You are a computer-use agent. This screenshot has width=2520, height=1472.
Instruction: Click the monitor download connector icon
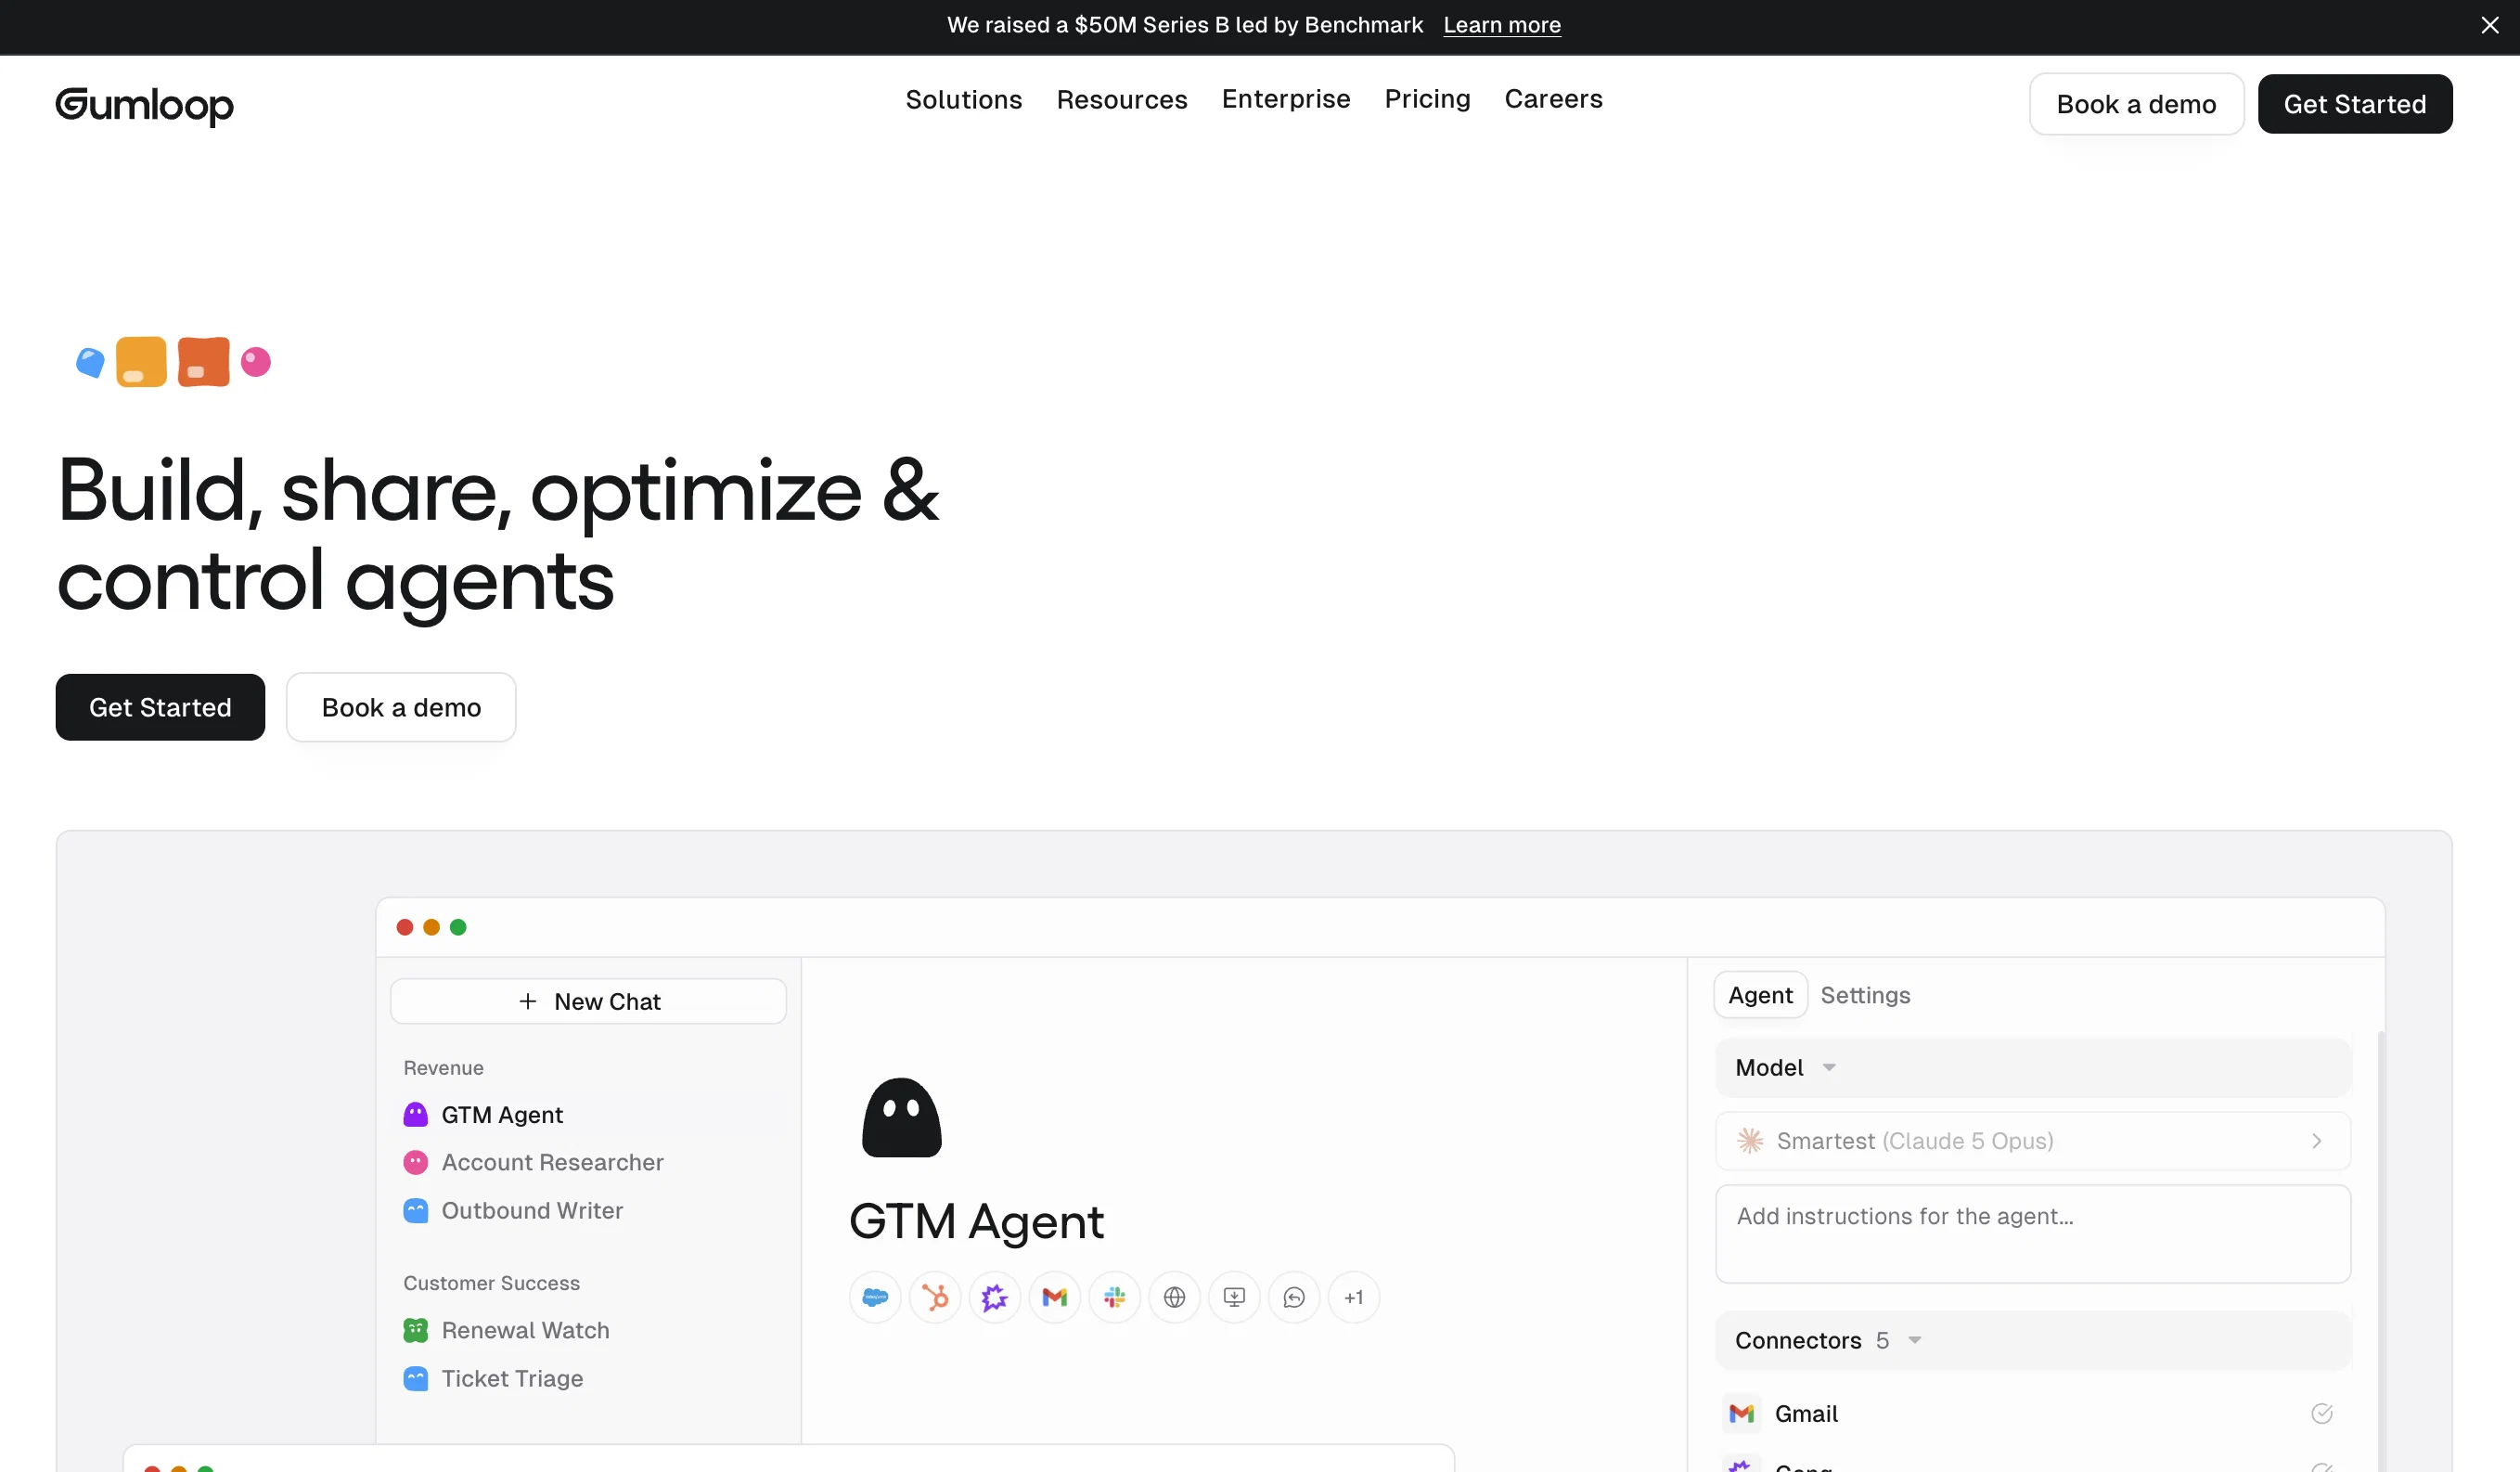click(x=1235, y=1297)
